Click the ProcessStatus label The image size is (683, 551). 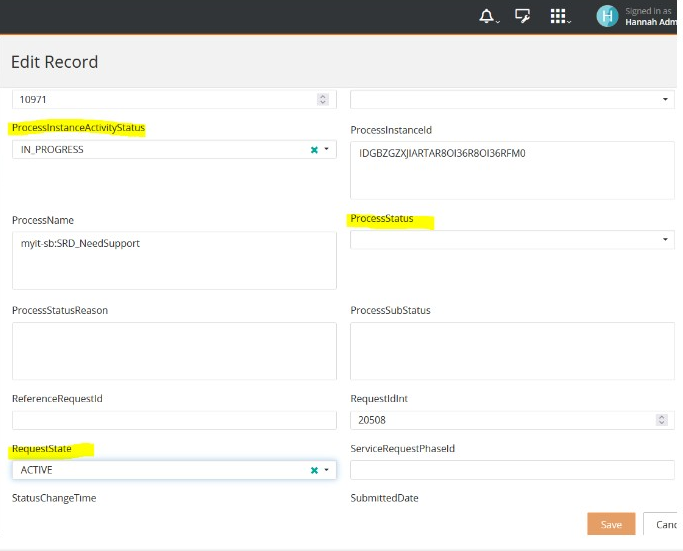pyautogui.click(x=382, y=219)
